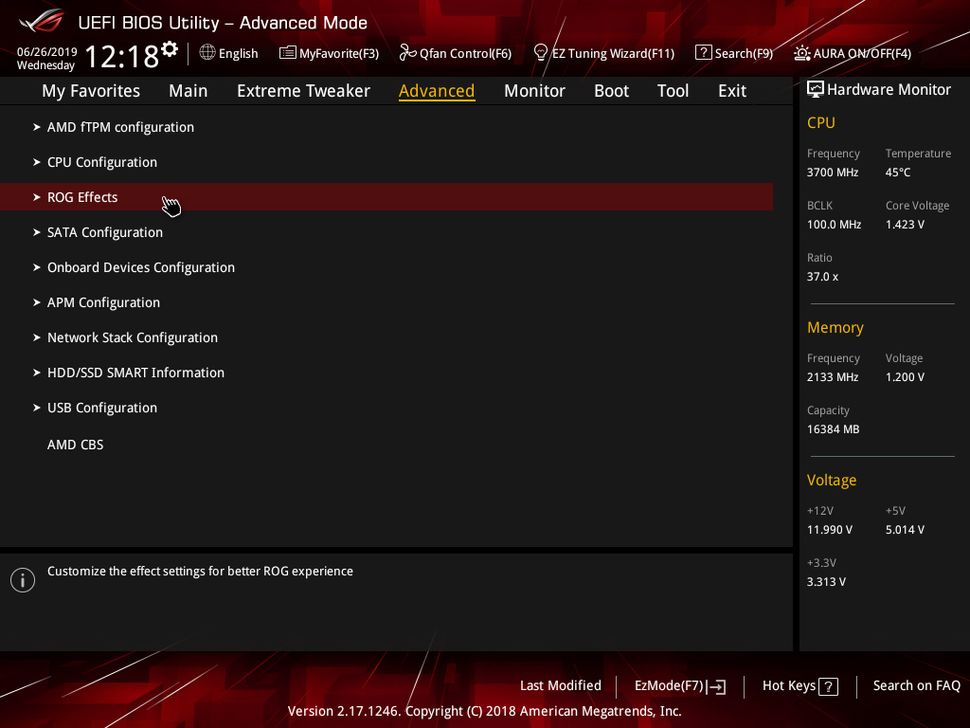
Task: Click the info icon above the description
Action: [22, 580]
